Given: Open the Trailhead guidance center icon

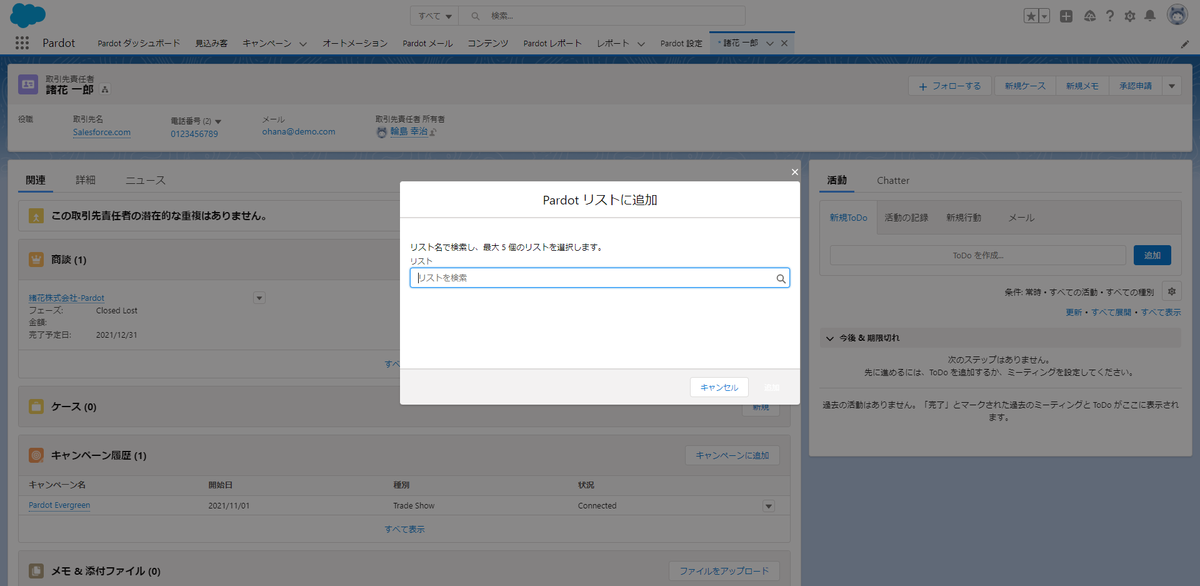Looking at the screenshot, I should coord(1089,16).
